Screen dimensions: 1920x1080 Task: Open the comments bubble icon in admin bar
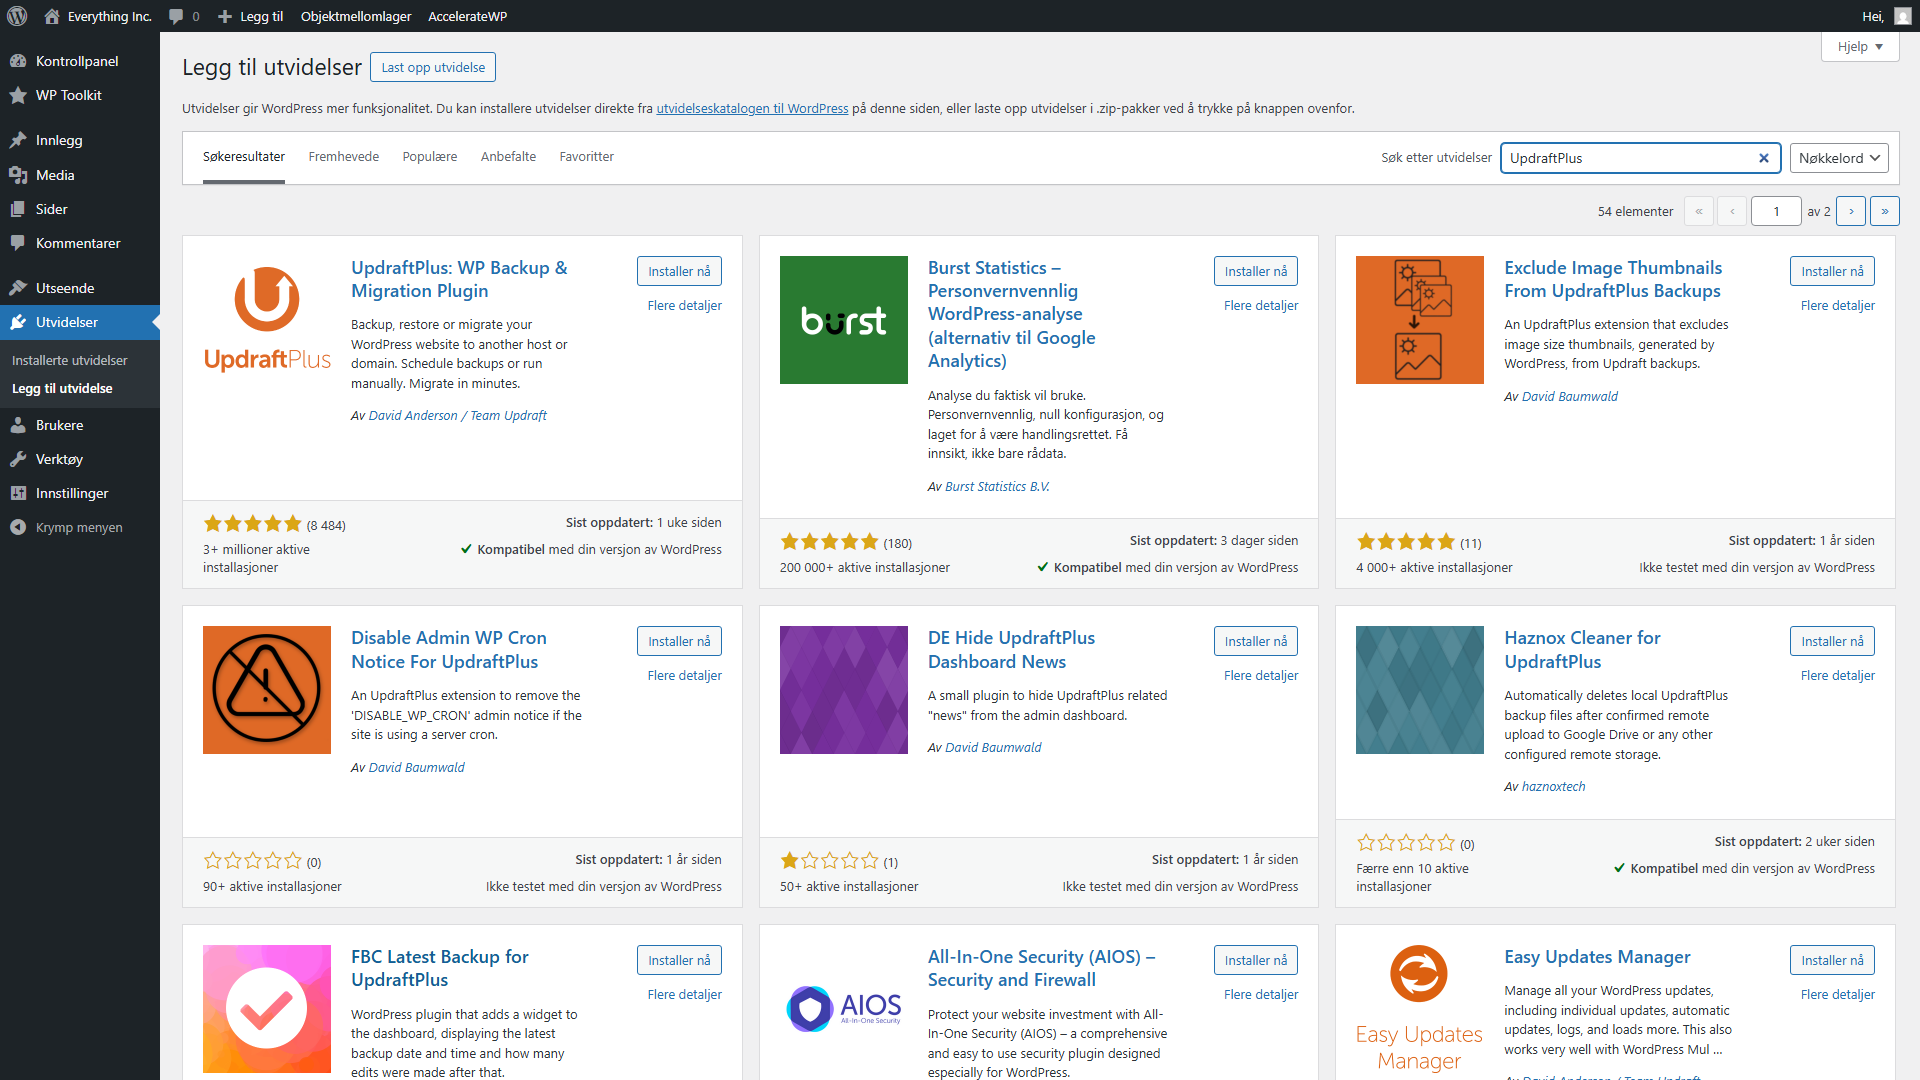(176, 16)
